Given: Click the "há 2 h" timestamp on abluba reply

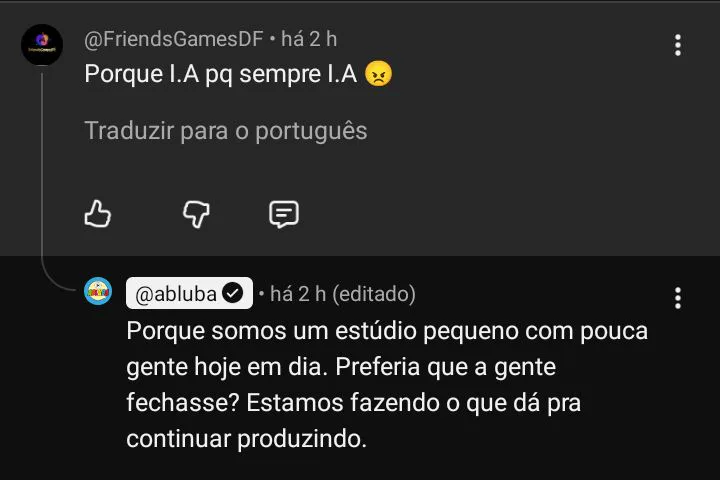Looking at the screenshot, I should [x=298, y=294].
